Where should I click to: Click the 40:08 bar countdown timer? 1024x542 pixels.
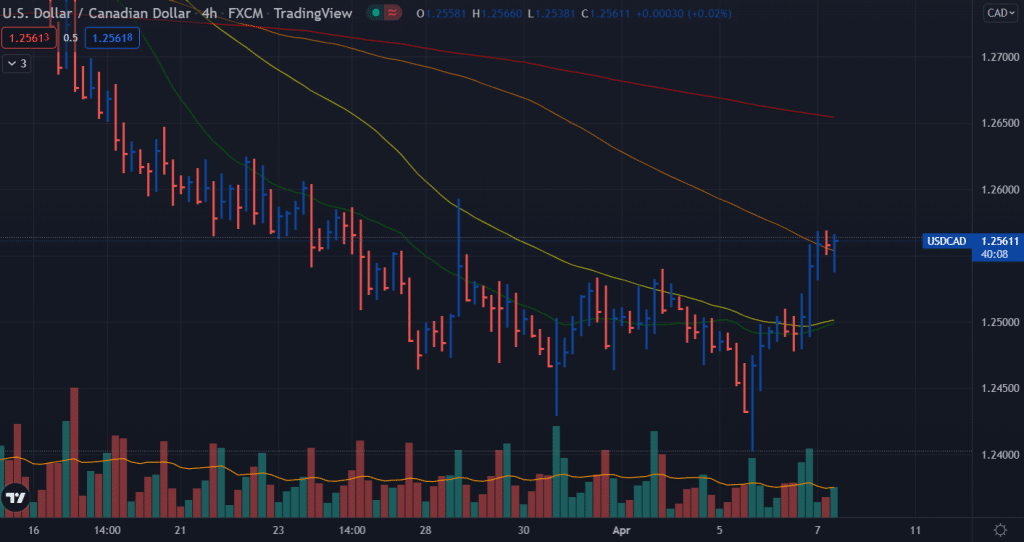click(x=994, y=254)
